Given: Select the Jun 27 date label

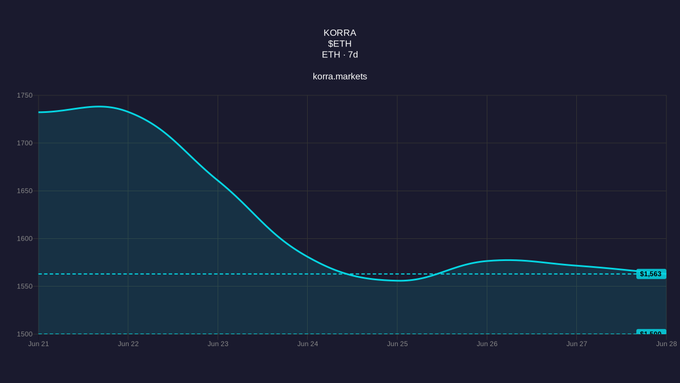Looking at the screenshot, I should click(577, 344).
